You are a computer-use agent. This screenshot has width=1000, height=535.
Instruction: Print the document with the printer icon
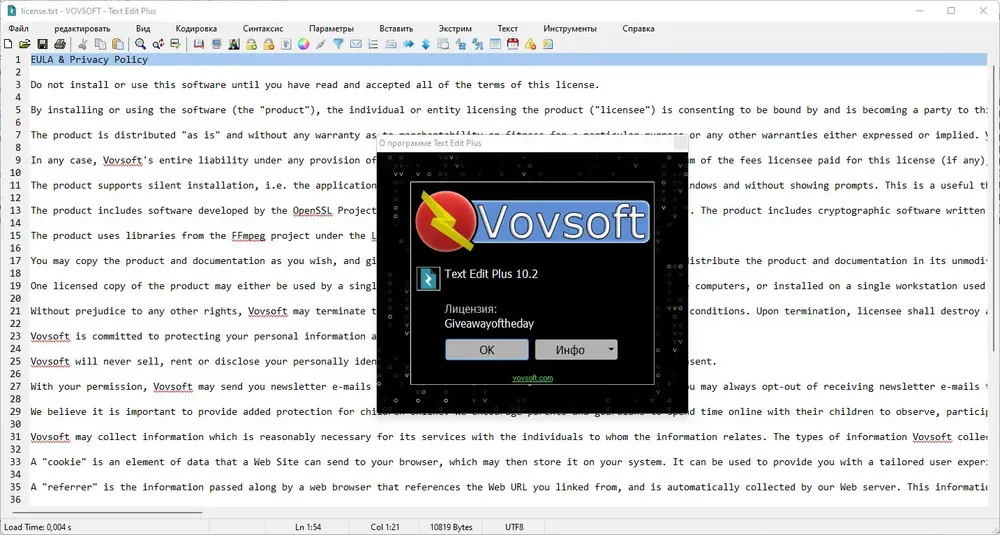pyautogui.click(x=60, y=44)
